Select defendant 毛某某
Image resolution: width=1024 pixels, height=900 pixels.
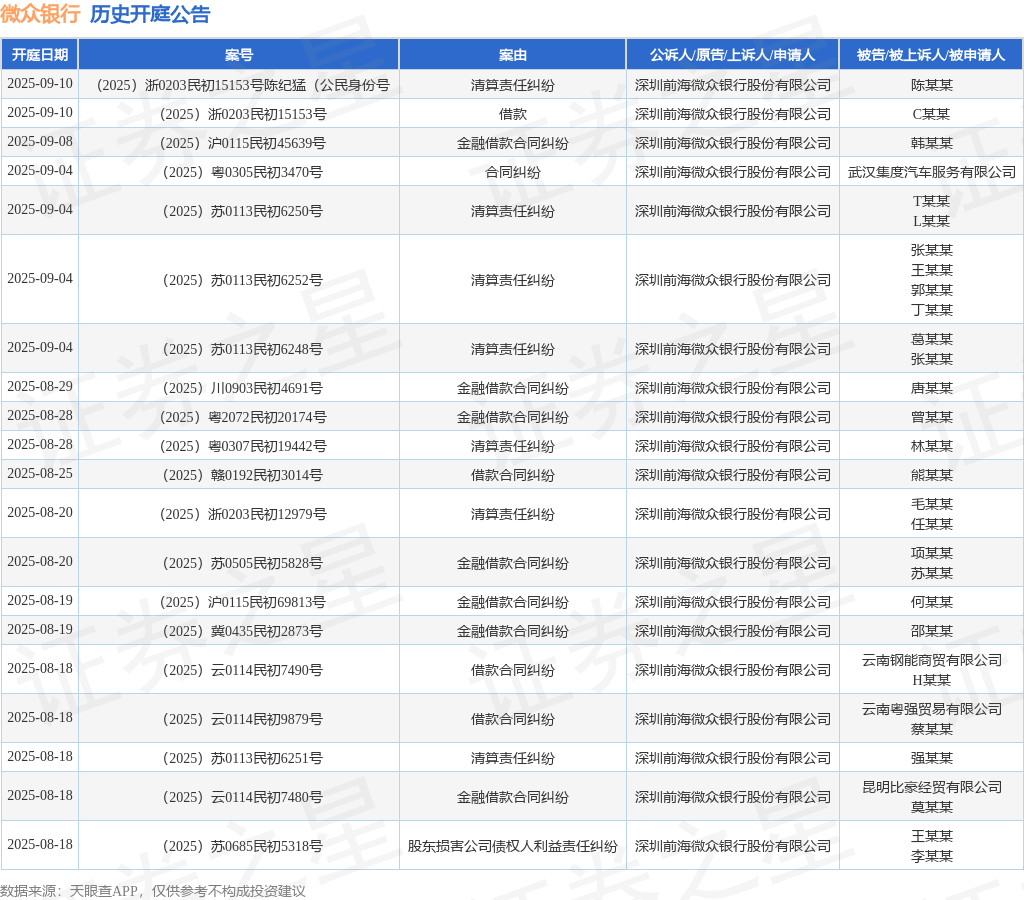[932, 504]
